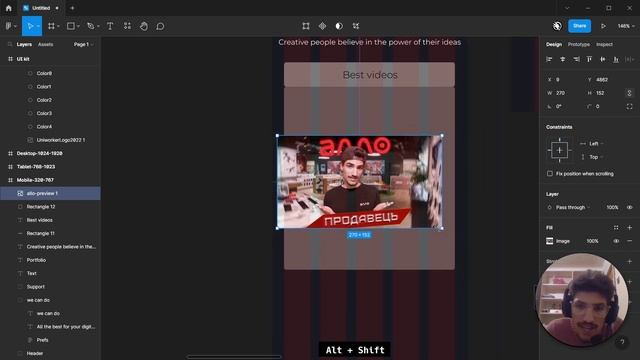Image resolution: width=640 pixels, height=360 pixels.
Task: Open the Resources tool
Action: [127, 26]
